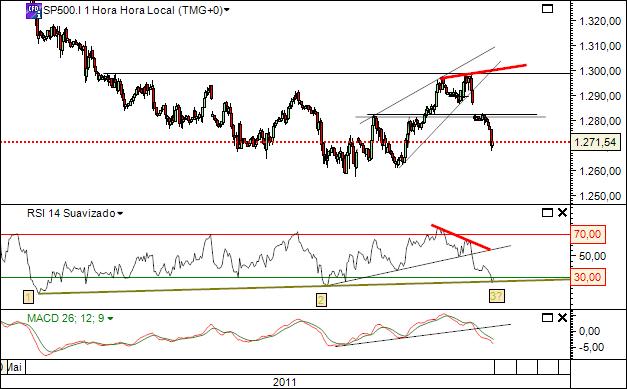Click the 1.250,00 price axis label
627x389 pixels.
(600, 196)
